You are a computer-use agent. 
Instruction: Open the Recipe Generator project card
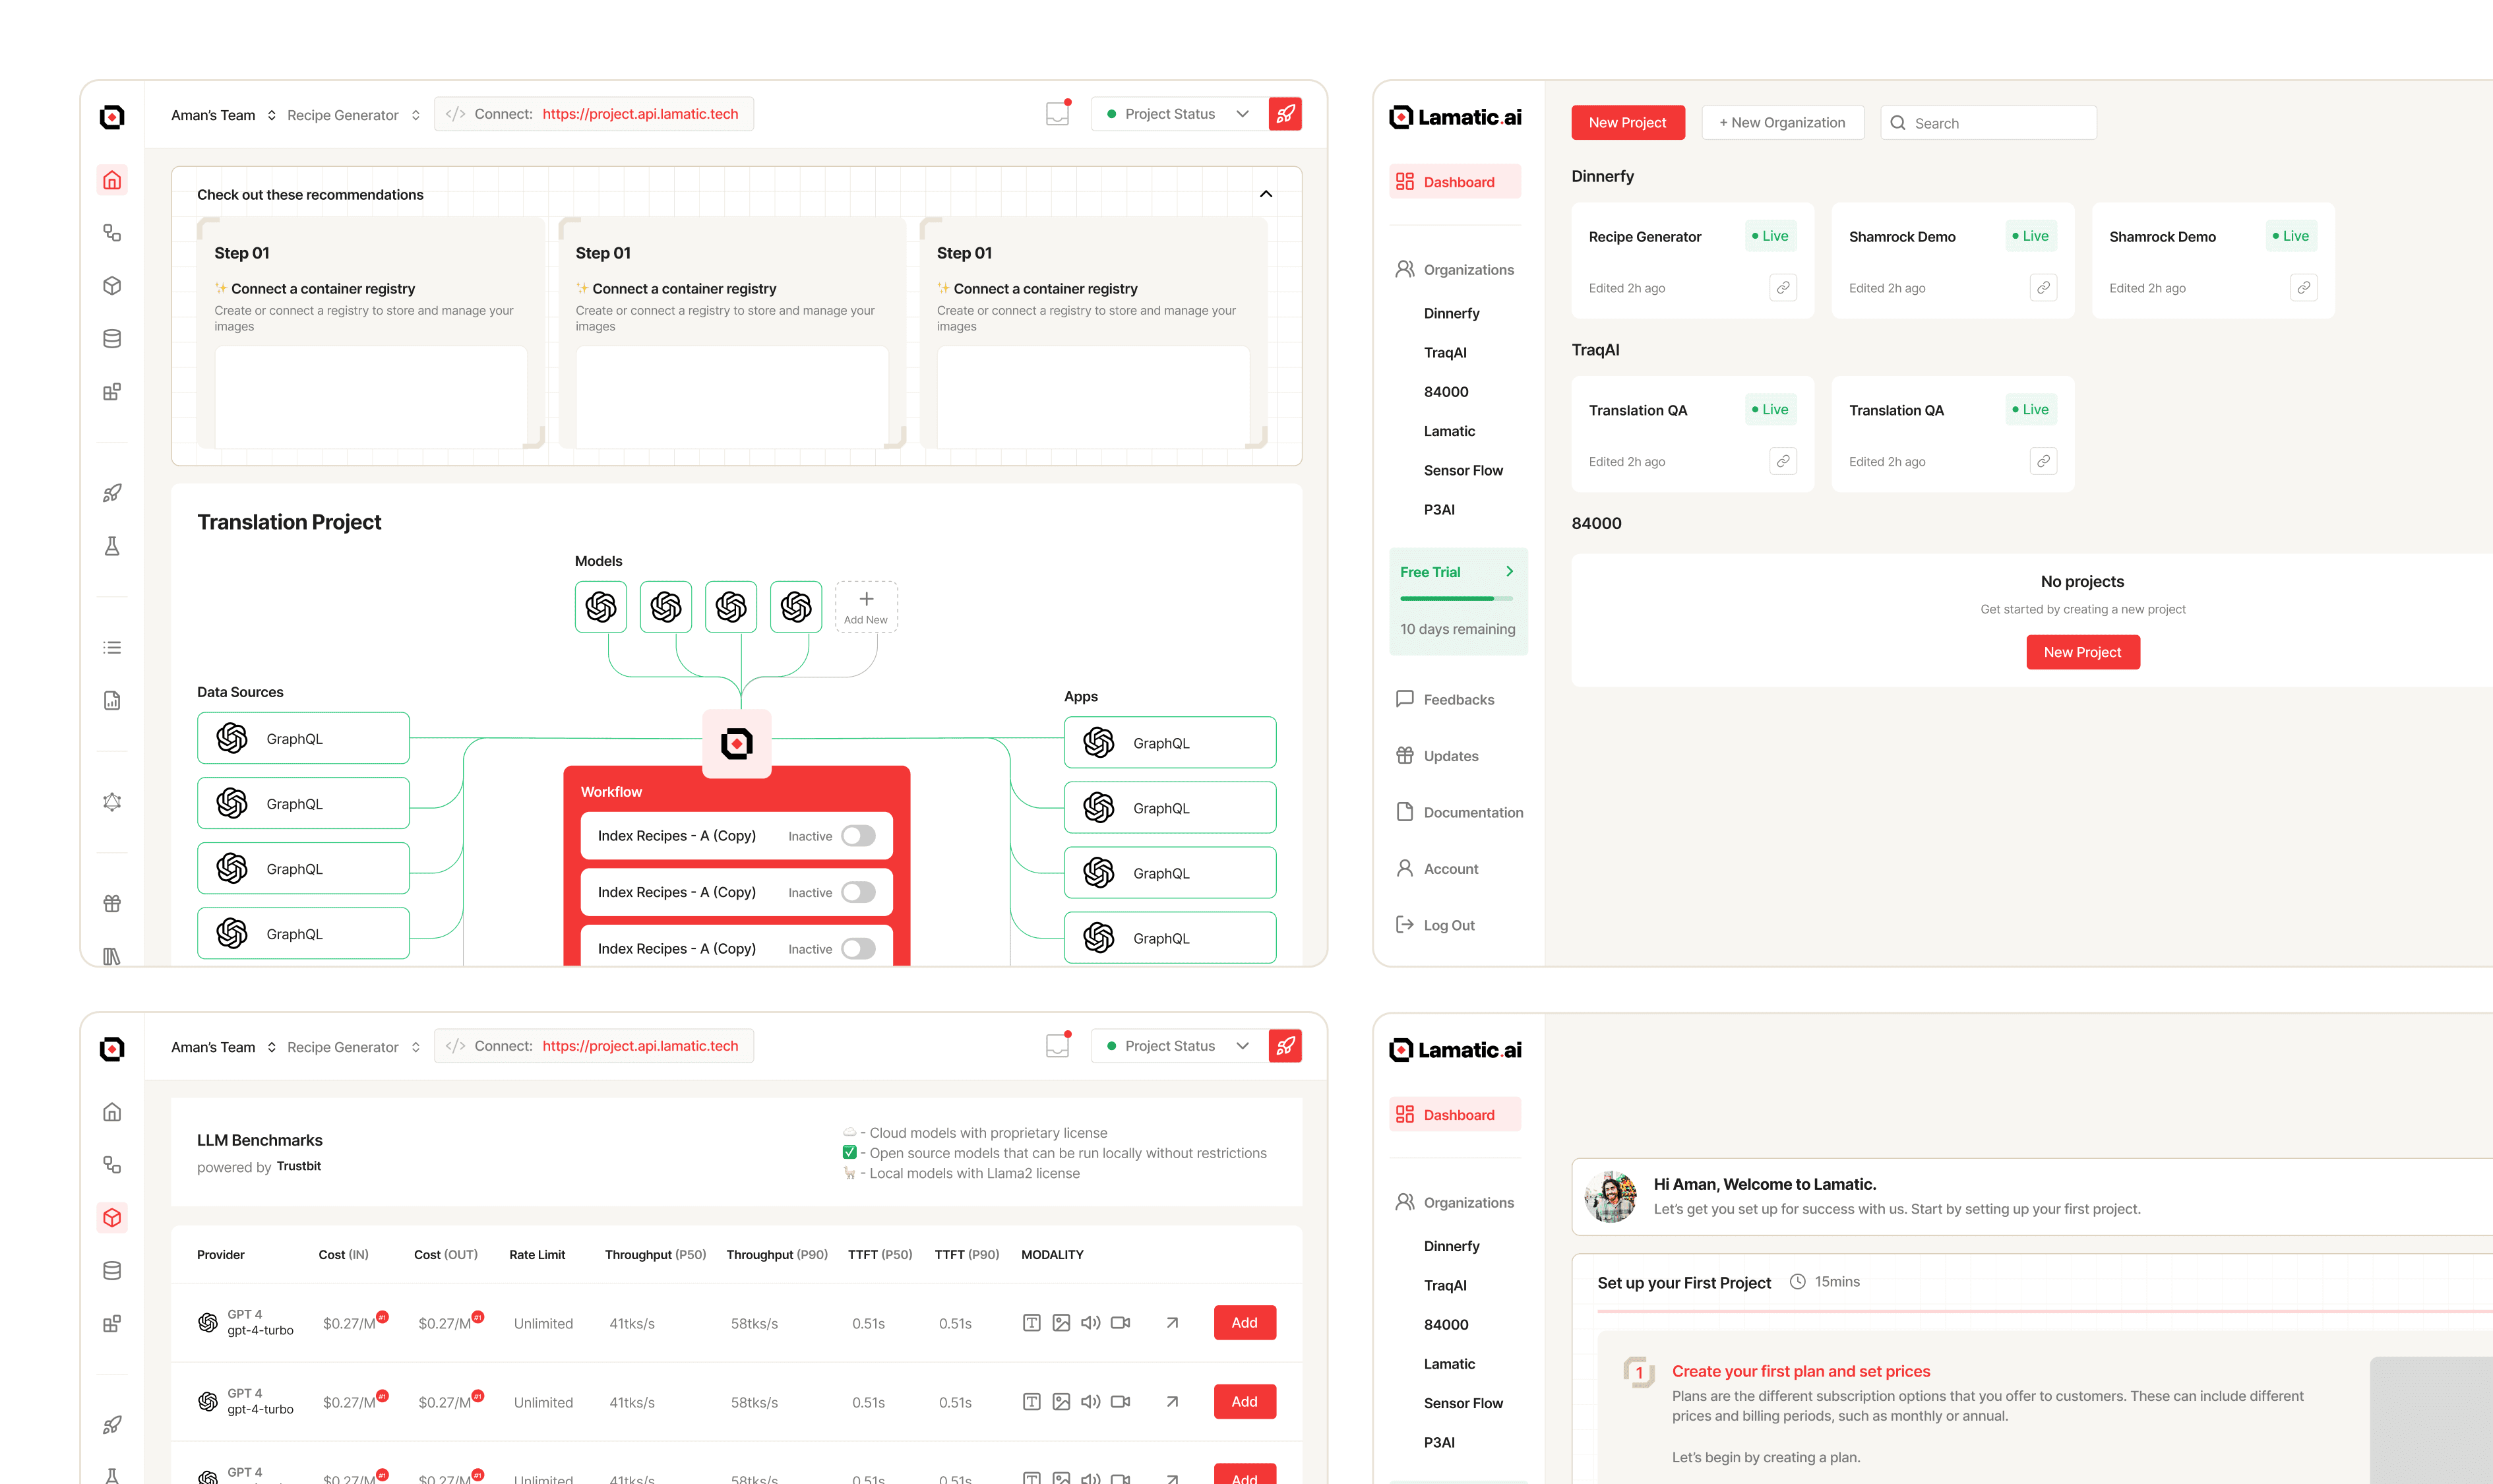pos(1692,261)
